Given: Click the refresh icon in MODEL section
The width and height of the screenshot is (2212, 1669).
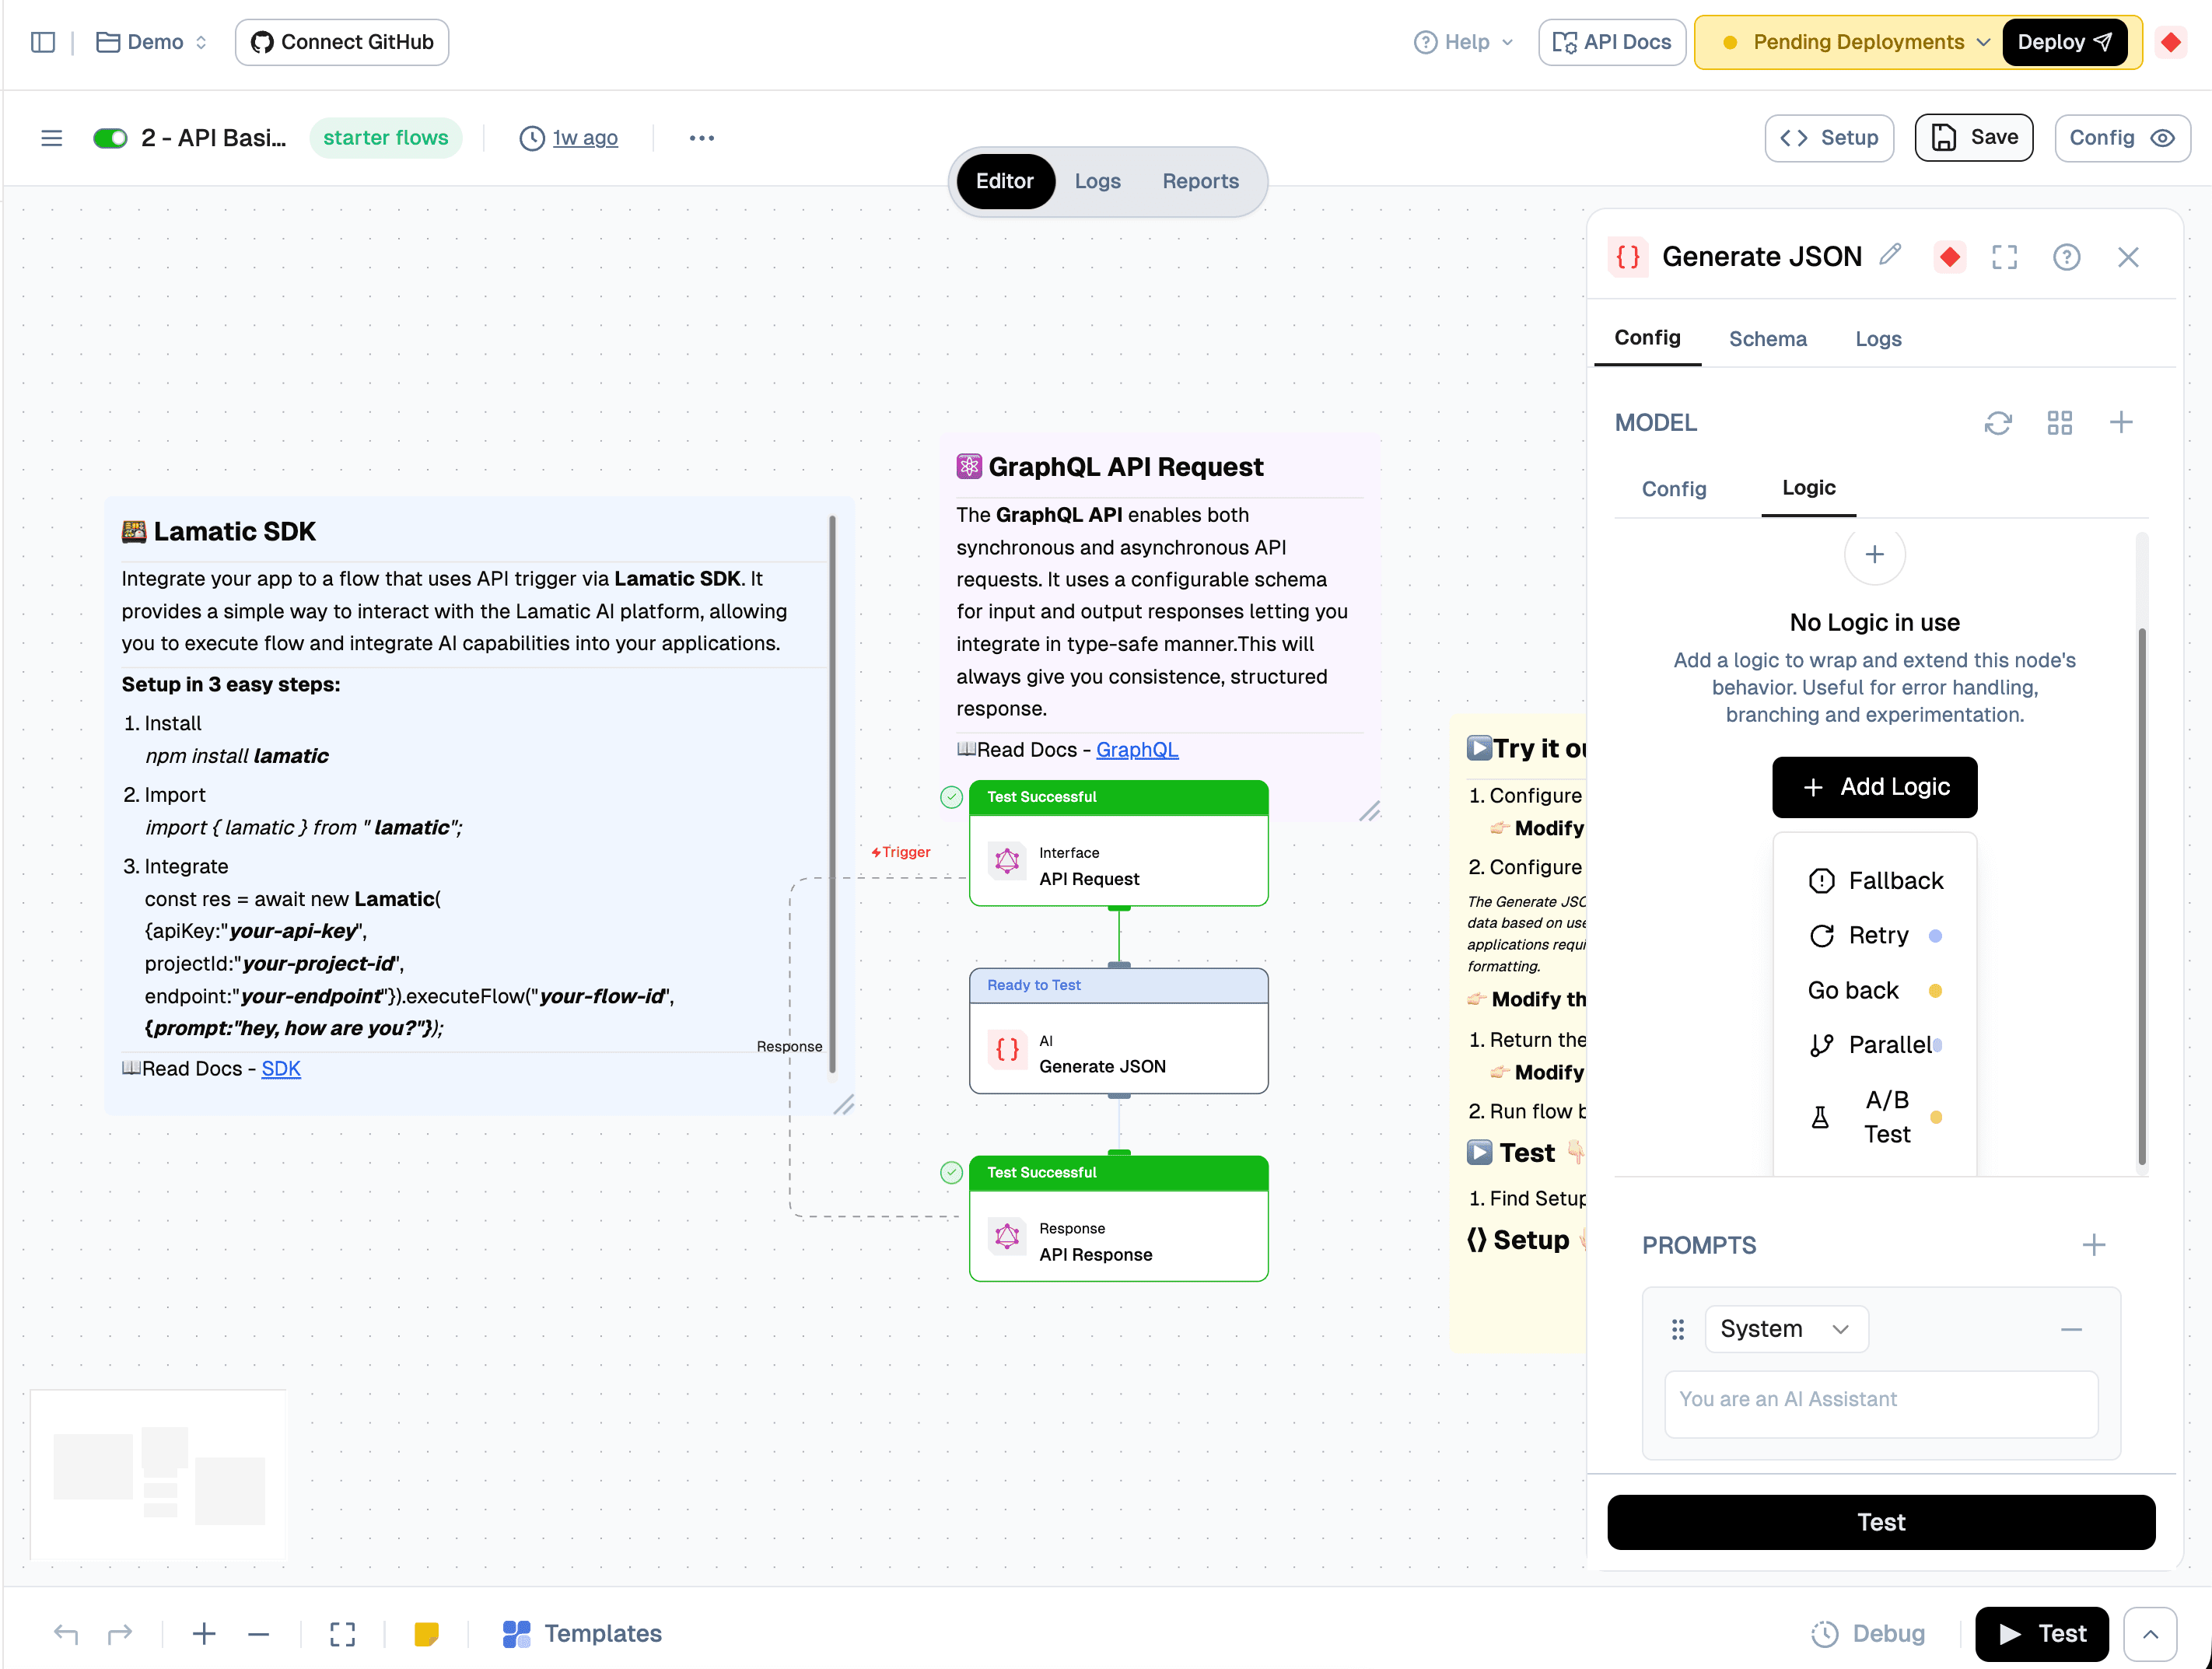Looking at the screenshot, I should [1997, 423].
